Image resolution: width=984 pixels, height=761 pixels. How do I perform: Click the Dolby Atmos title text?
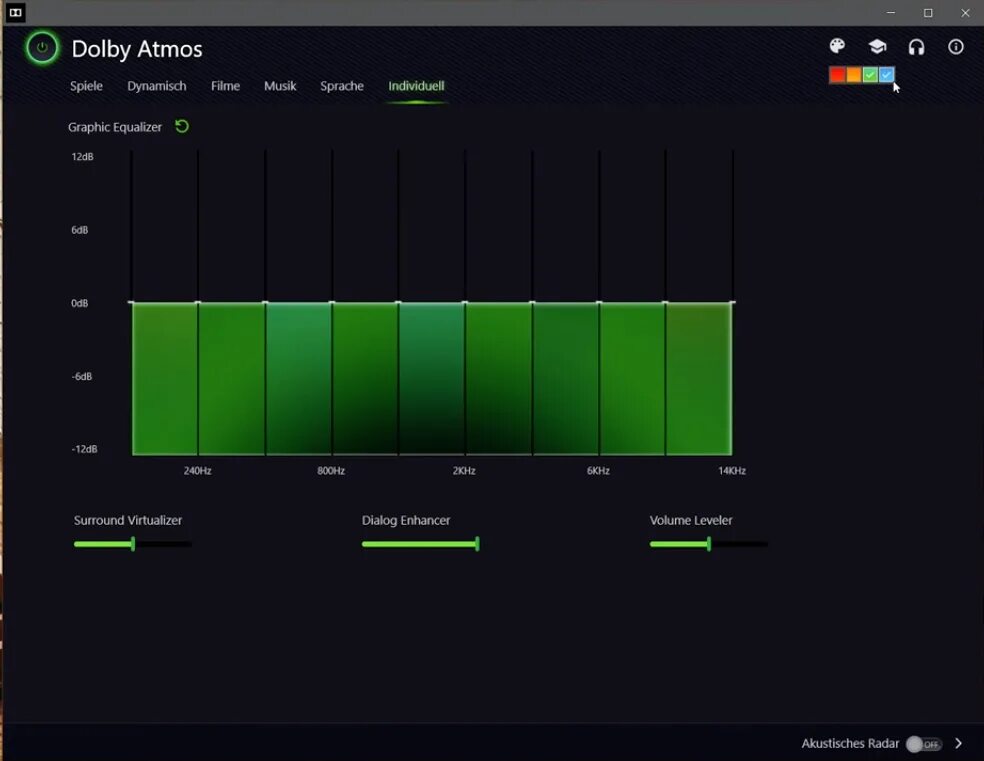coord(137,49)
